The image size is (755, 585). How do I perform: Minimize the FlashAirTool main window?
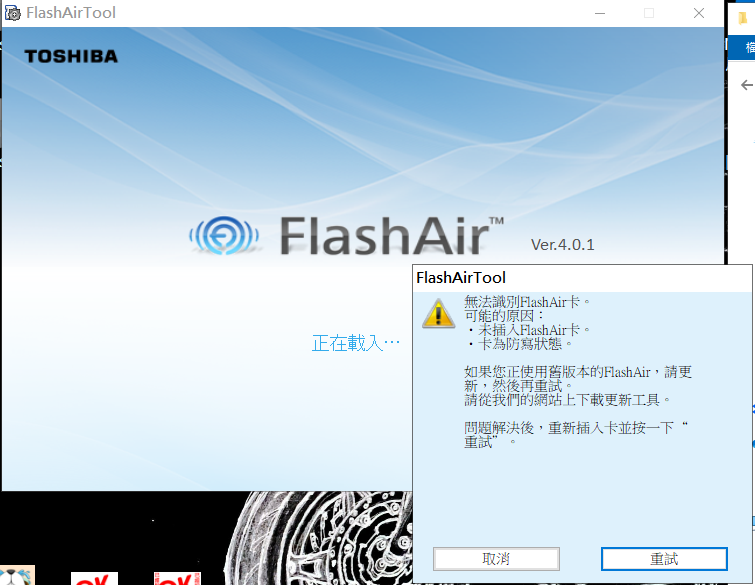coord(600,13)
